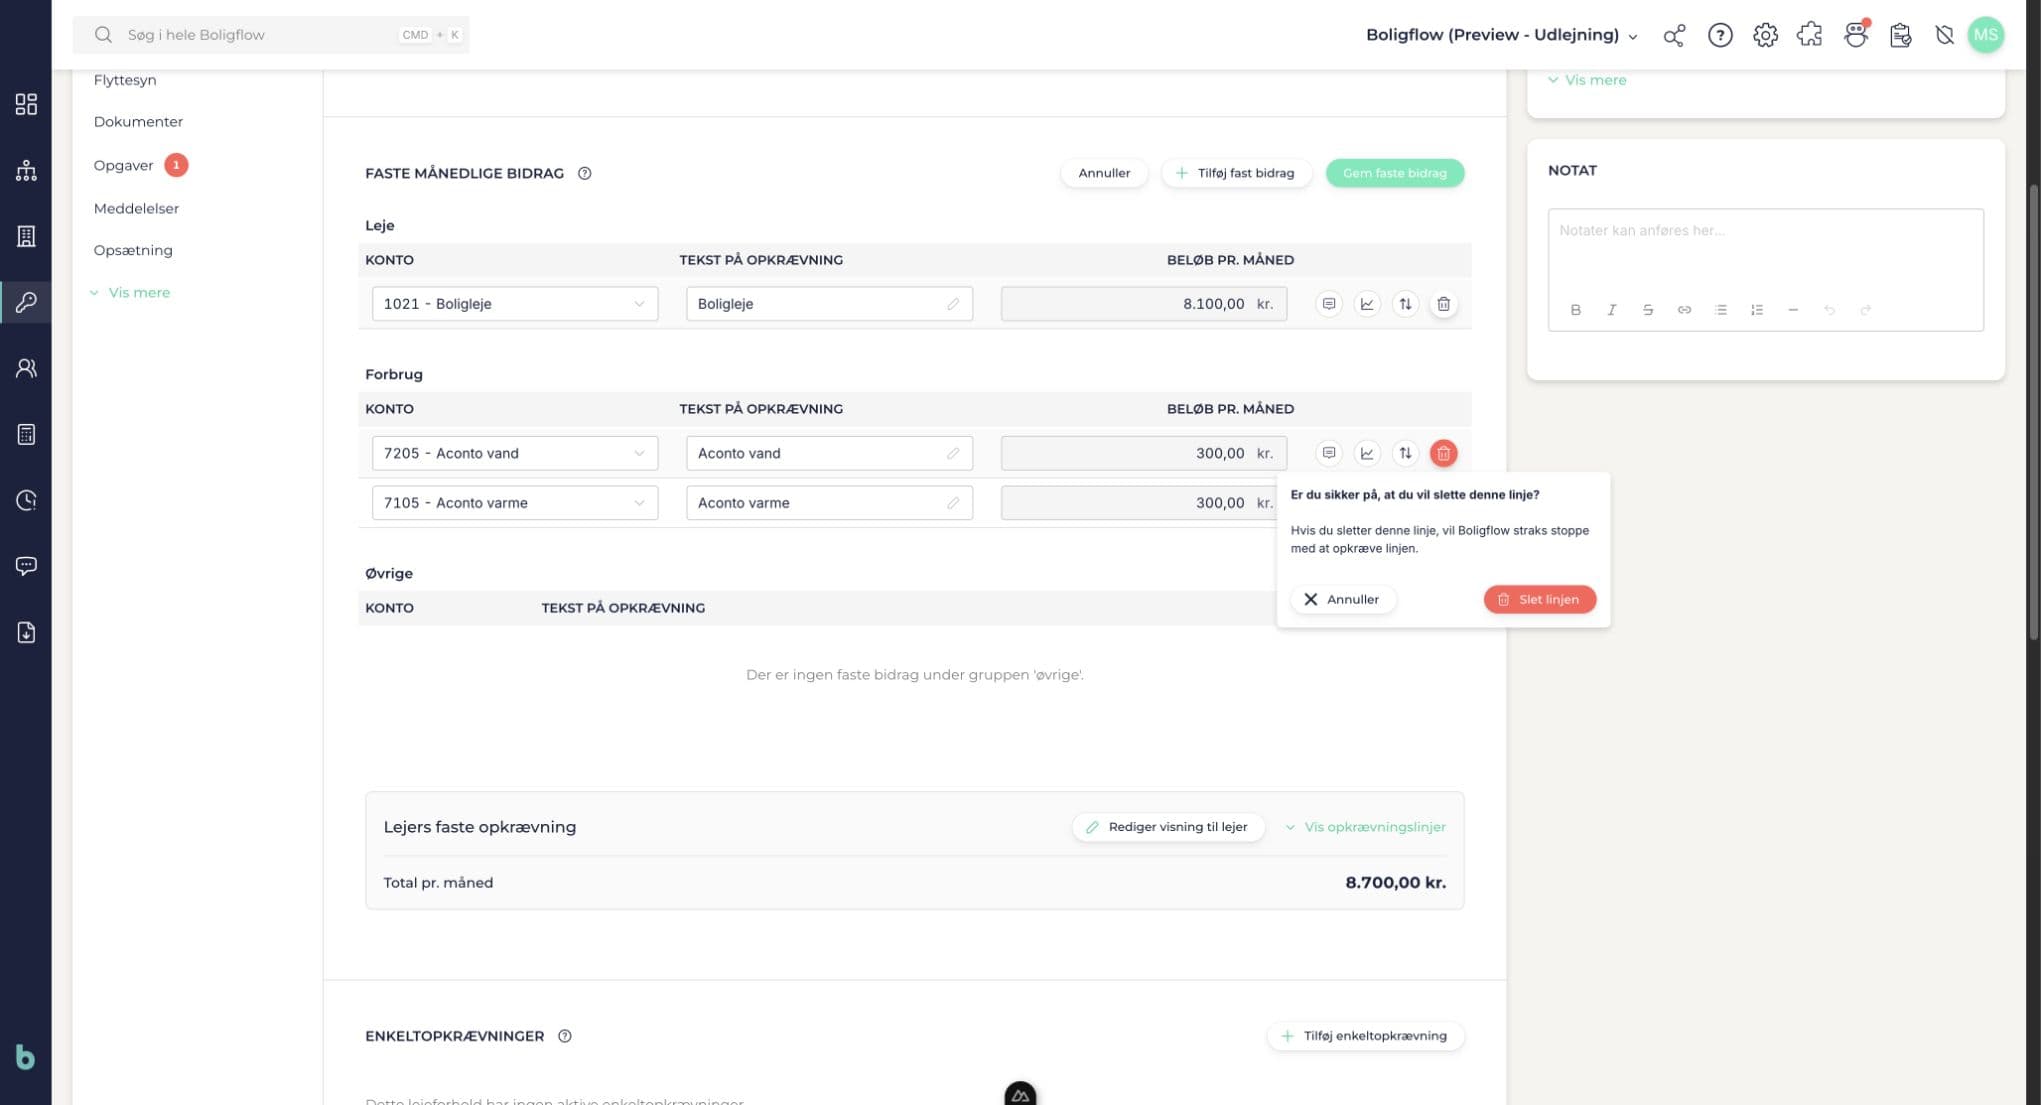This screenshot has width=2041, height=1105.
Task: Open the 1021 - Boligleje account dropdown
Action: click(515, 304)
